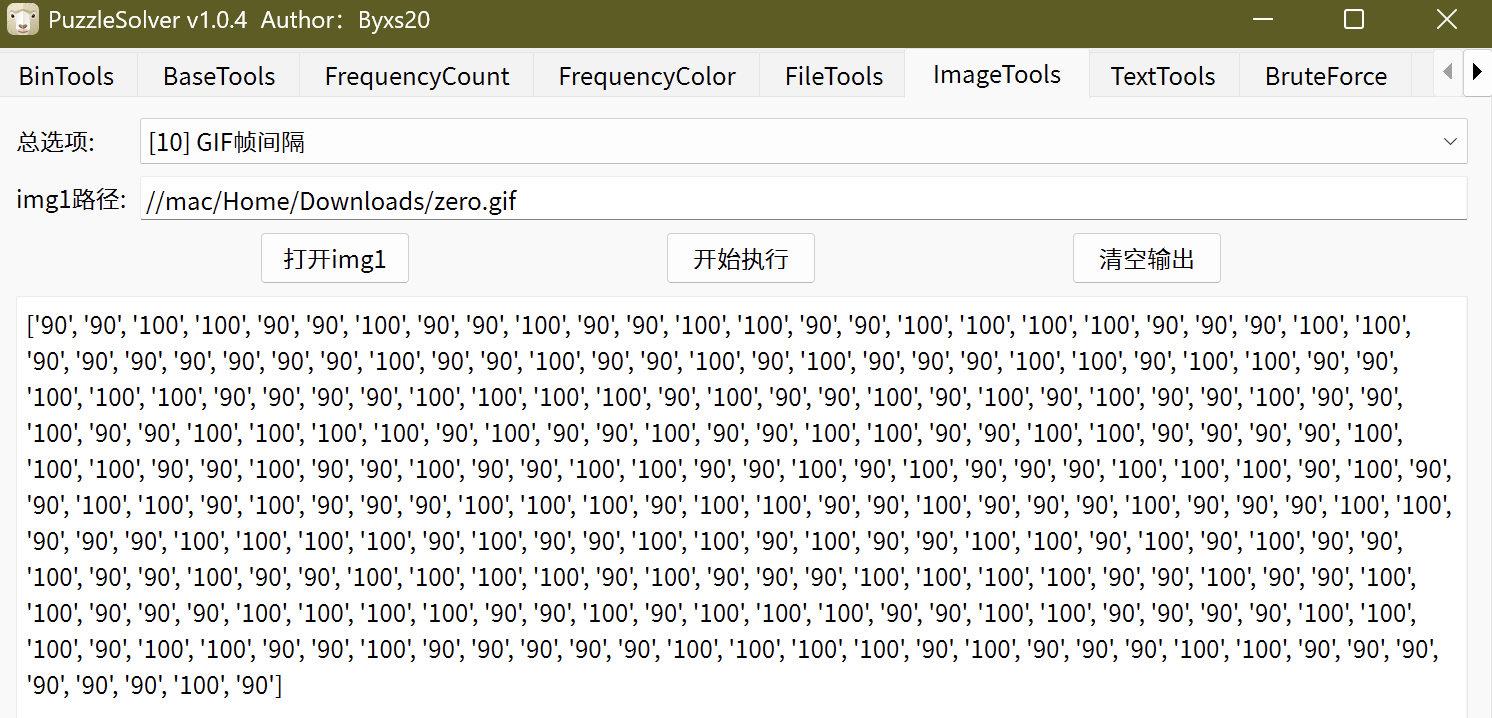Open the BaseTools tab

(x=219, y=77)
